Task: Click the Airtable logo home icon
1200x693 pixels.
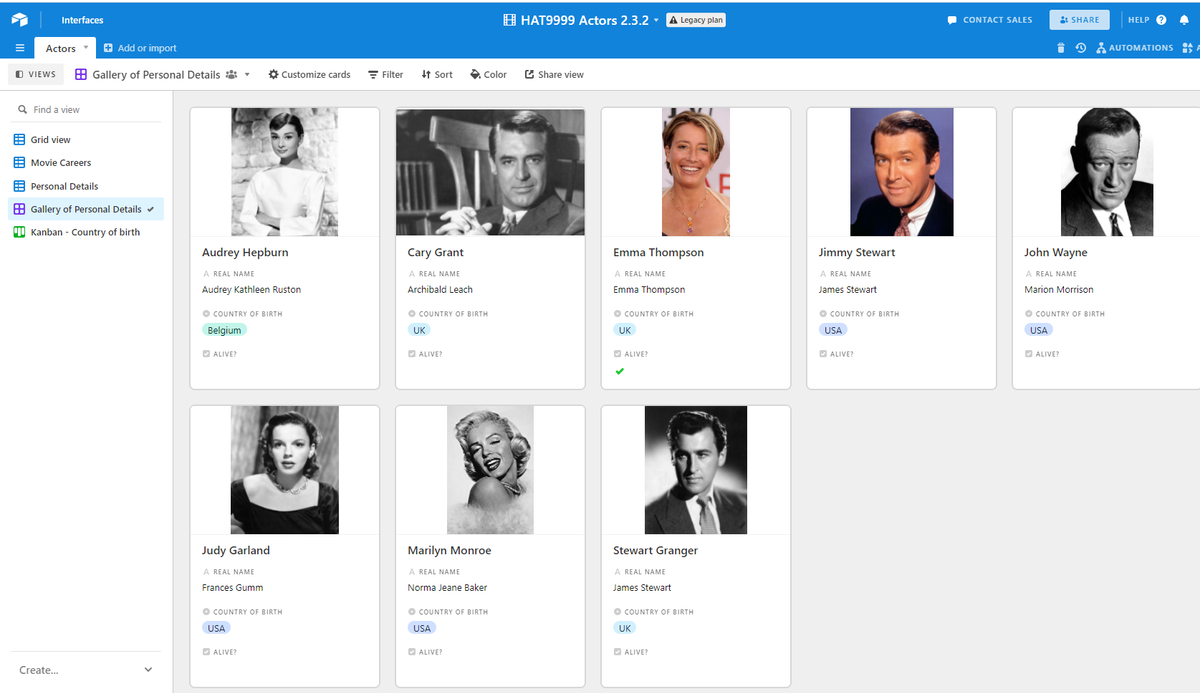Action: pos(19,19)
